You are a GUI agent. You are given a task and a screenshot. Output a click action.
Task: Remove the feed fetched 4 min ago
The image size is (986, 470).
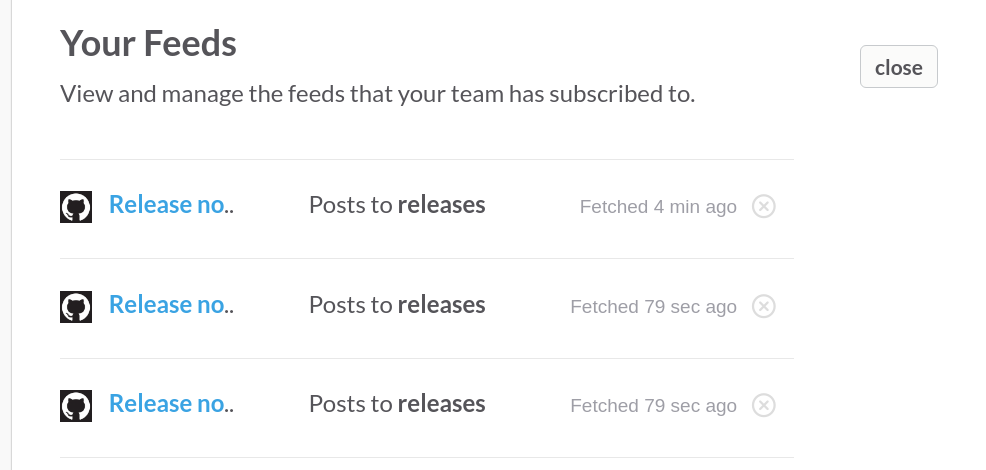[x=763, y=207]
